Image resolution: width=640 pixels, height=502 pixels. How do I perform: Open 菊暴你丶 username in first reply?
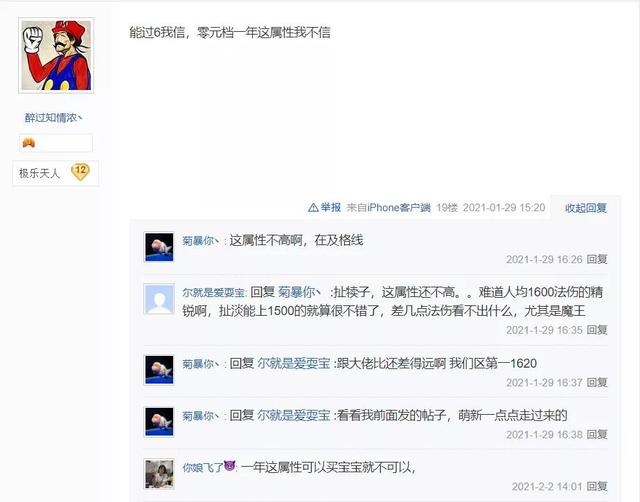(x=201, y=241)
